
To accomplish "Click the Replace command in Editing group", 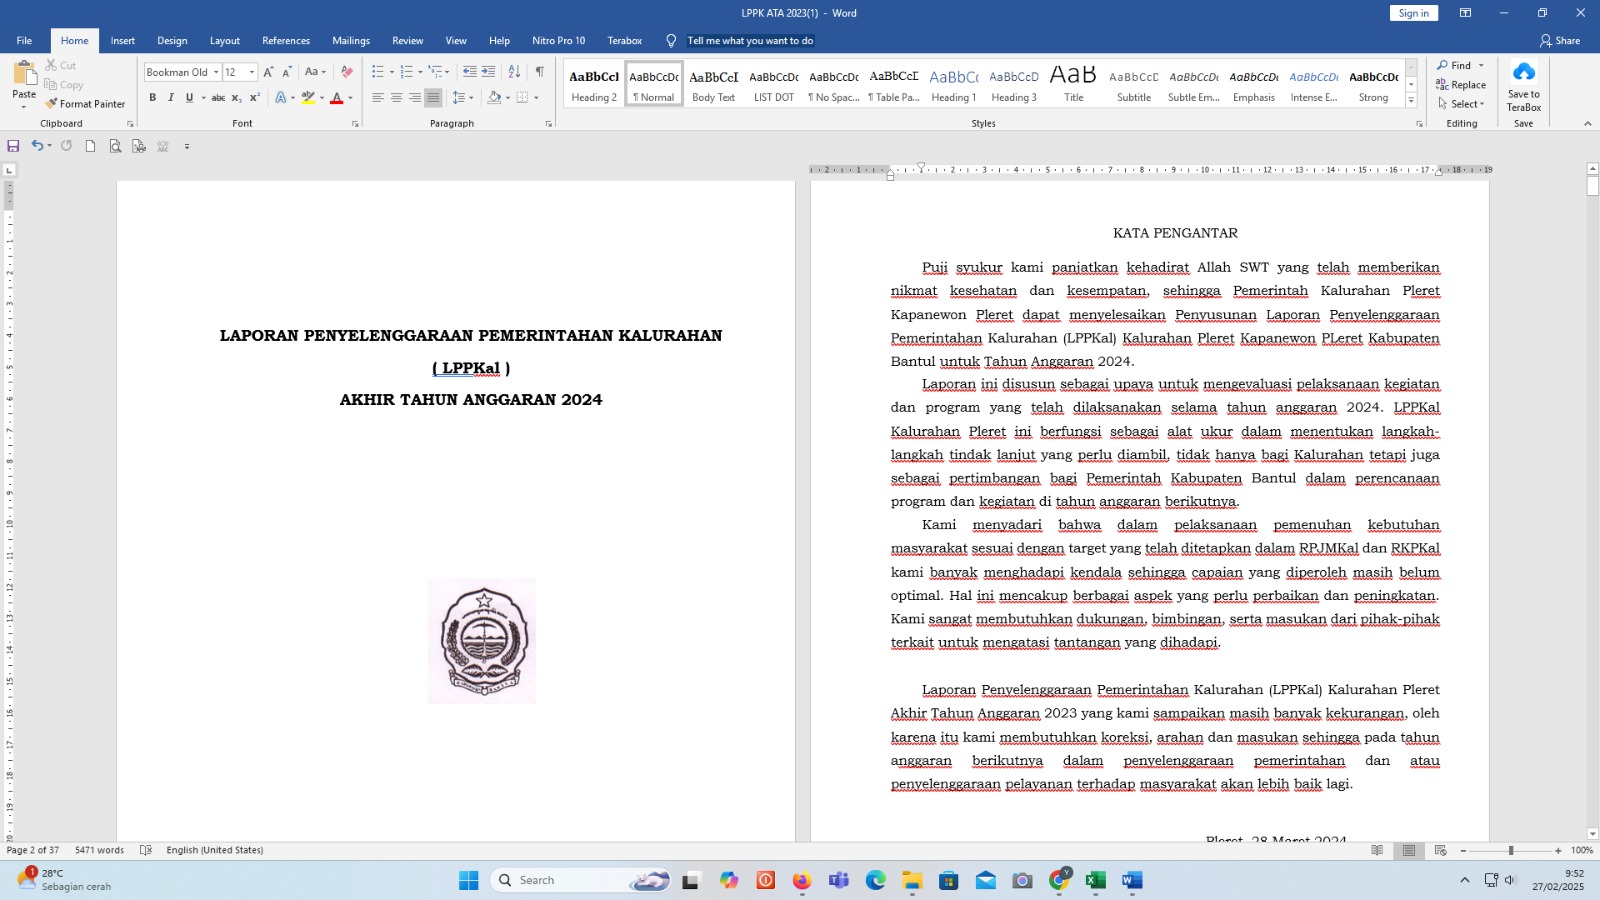I will coord(1460,85).
